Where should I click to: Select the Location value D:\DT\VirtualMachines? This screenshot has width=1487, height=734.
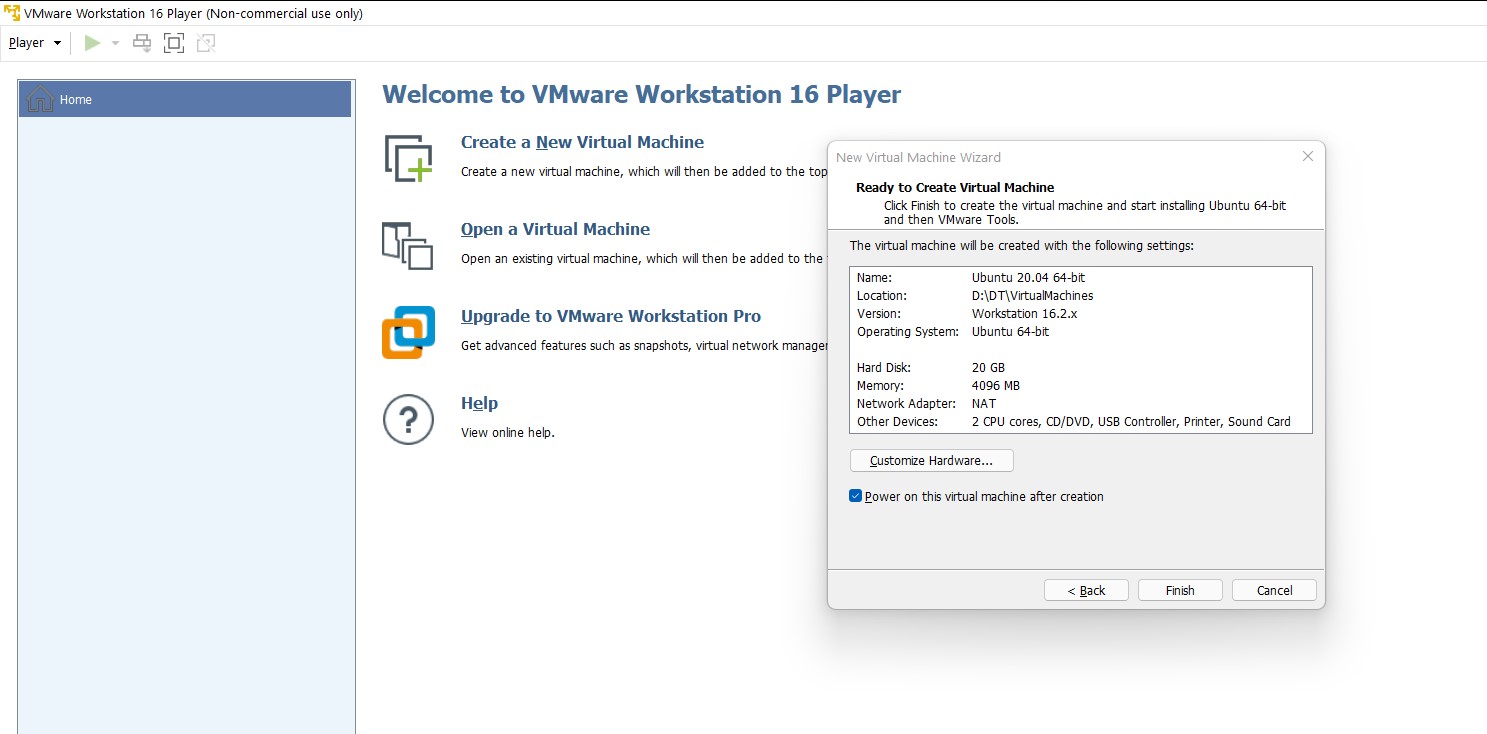coord(1032,295)
